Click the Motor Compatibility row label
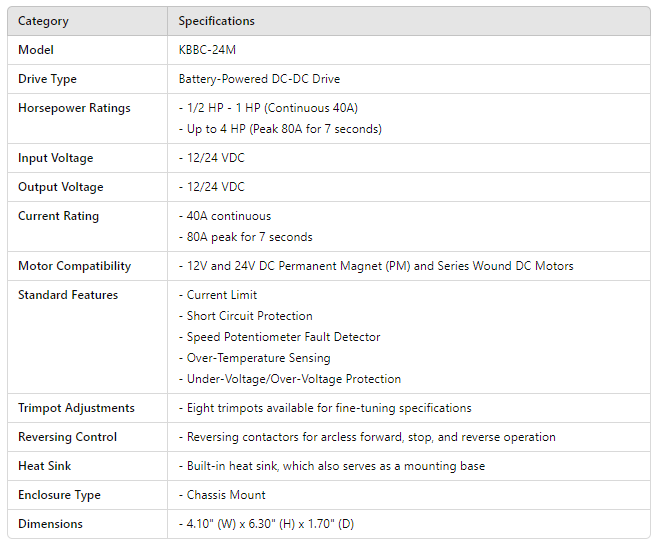 (x=74, y=266)
